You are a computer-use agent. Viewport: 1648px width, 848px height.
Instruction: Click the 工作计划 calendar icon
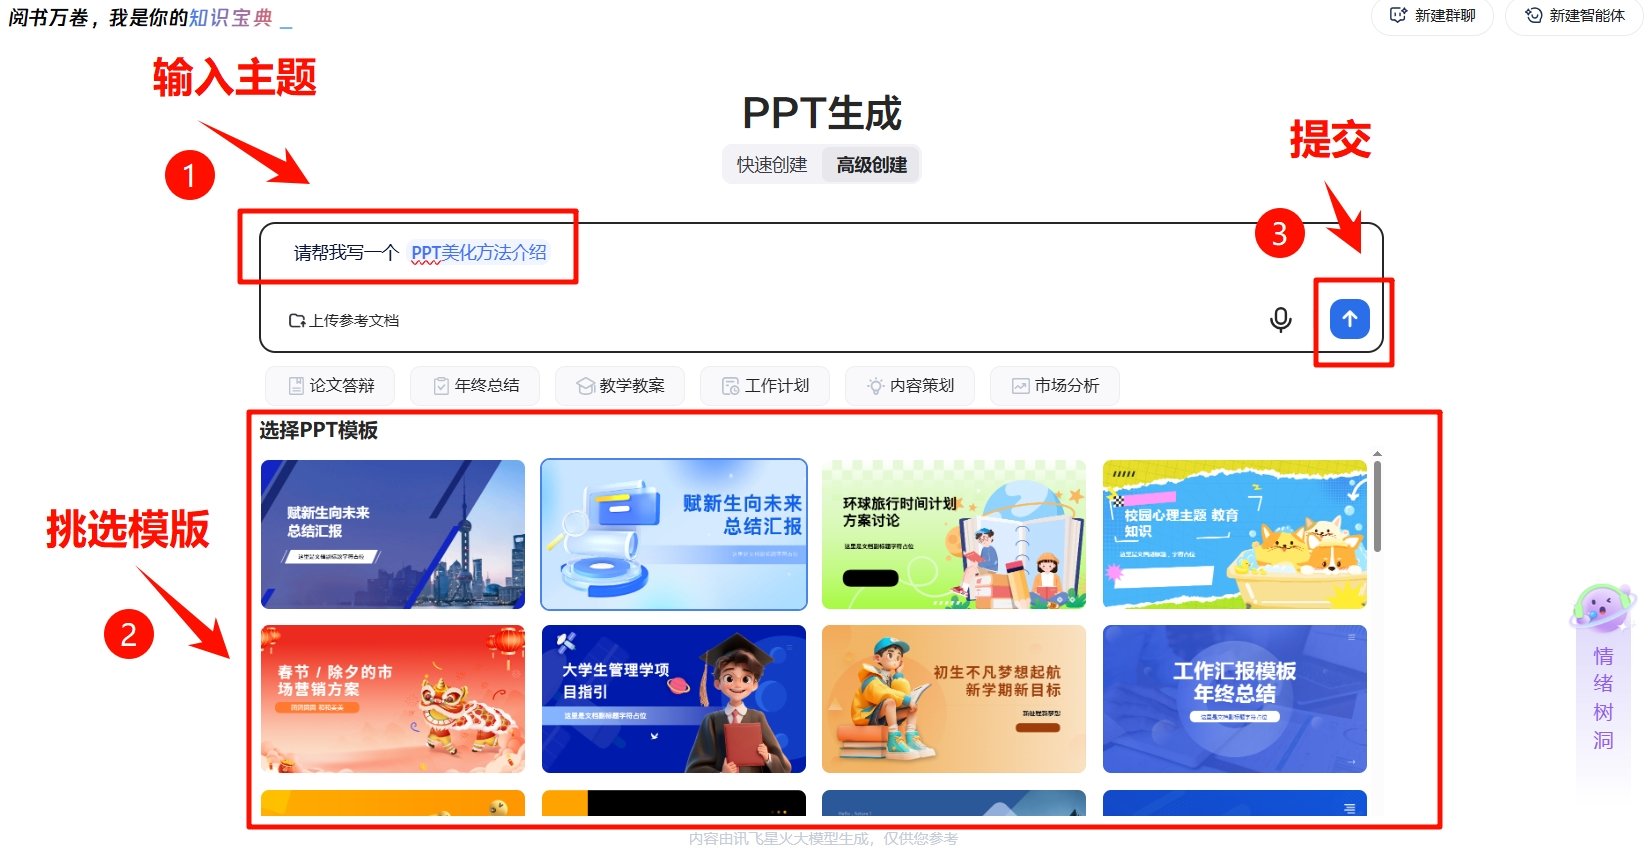(731, 385)
